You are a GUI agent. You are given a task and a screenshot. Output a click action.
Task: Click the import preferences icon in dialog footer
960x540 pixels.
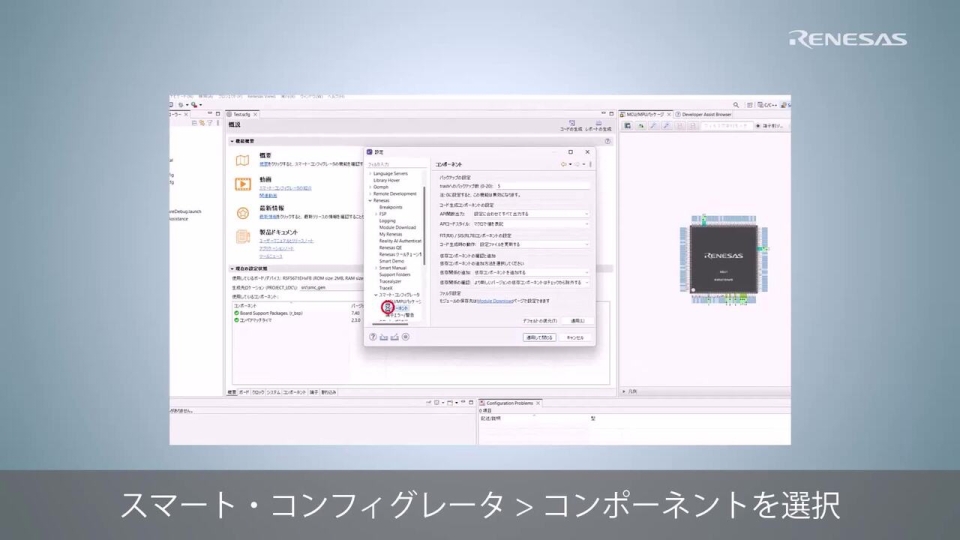point(384,337)
